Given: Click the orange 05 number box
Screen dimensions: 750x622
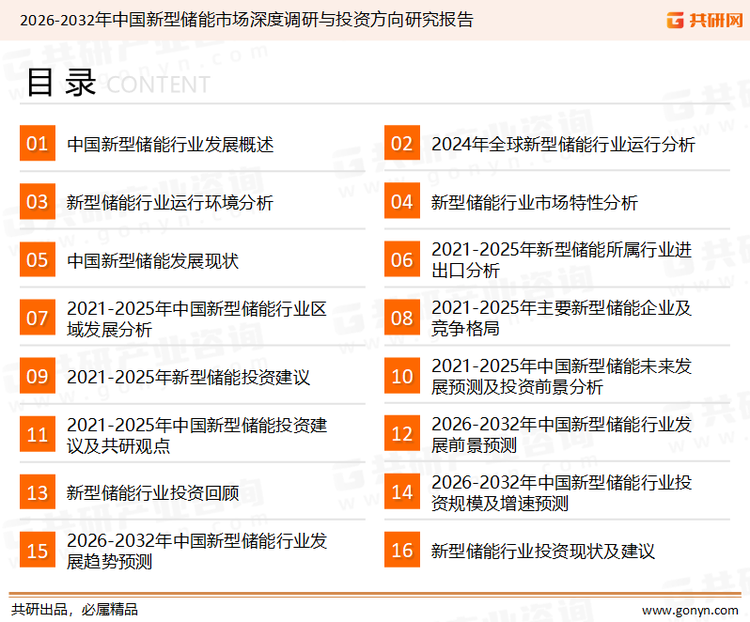Looking at the screenshot, I should (x=37, y=259).
